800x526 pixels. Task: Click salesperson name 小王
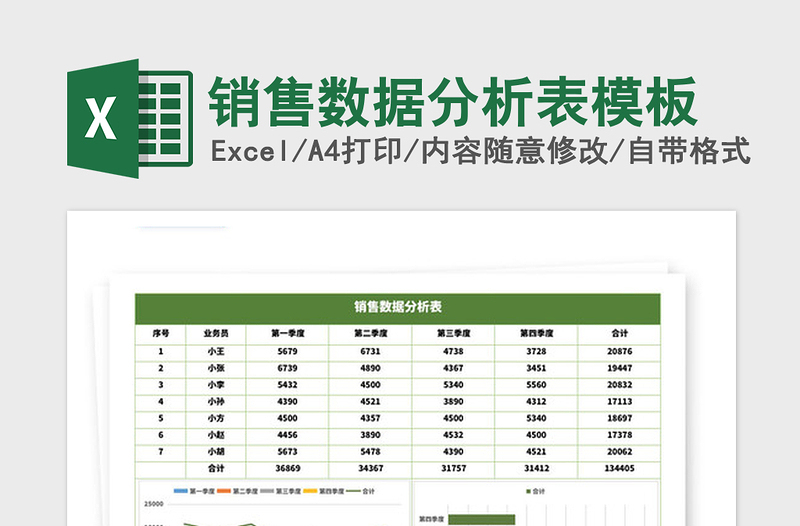(x=216, y=352)
